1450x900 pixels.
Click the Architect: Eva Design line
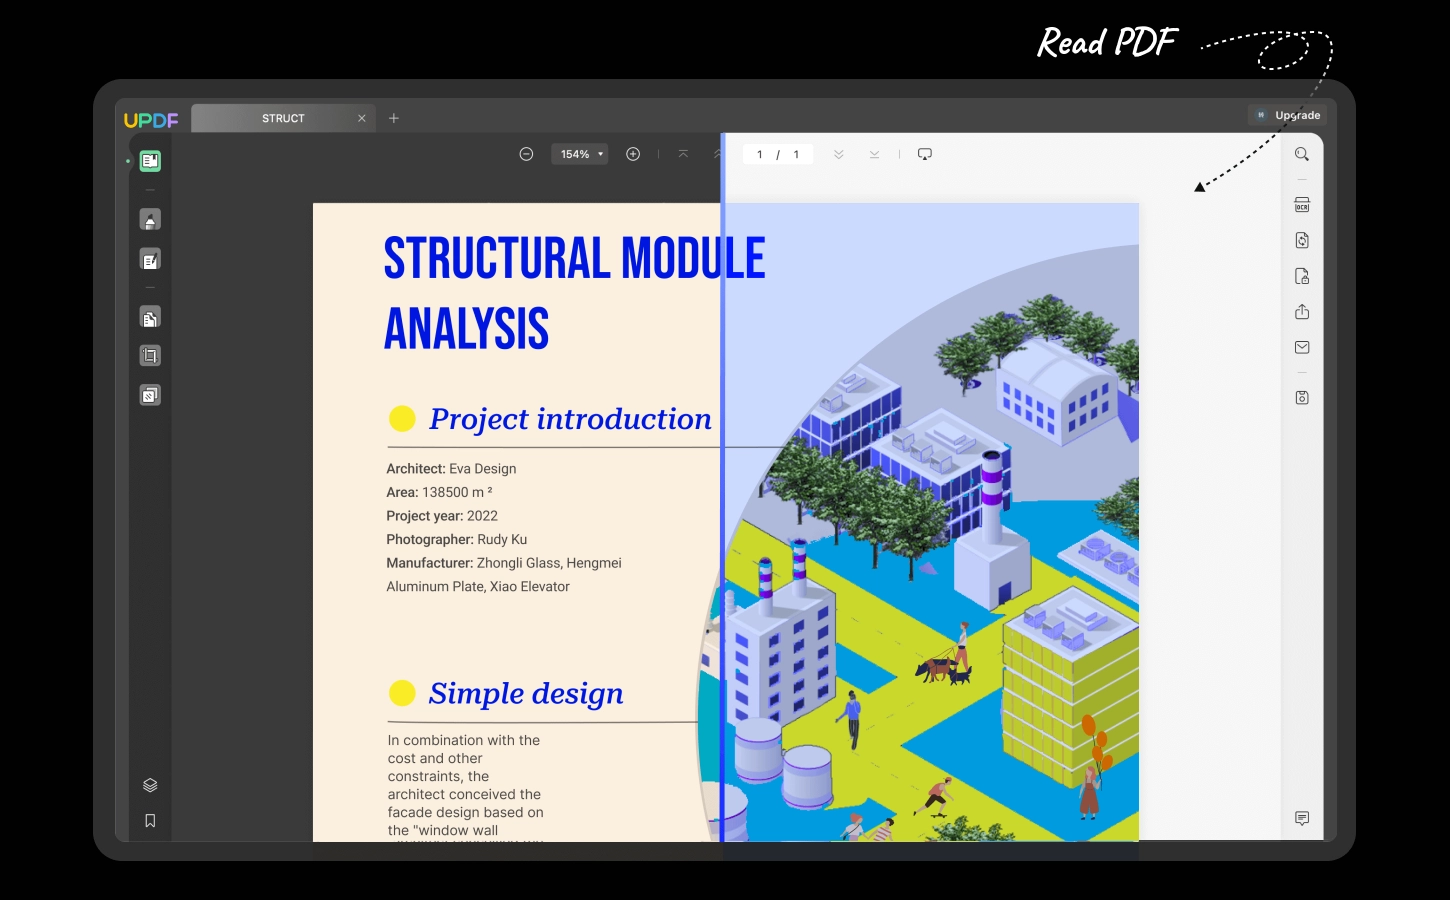452,469
